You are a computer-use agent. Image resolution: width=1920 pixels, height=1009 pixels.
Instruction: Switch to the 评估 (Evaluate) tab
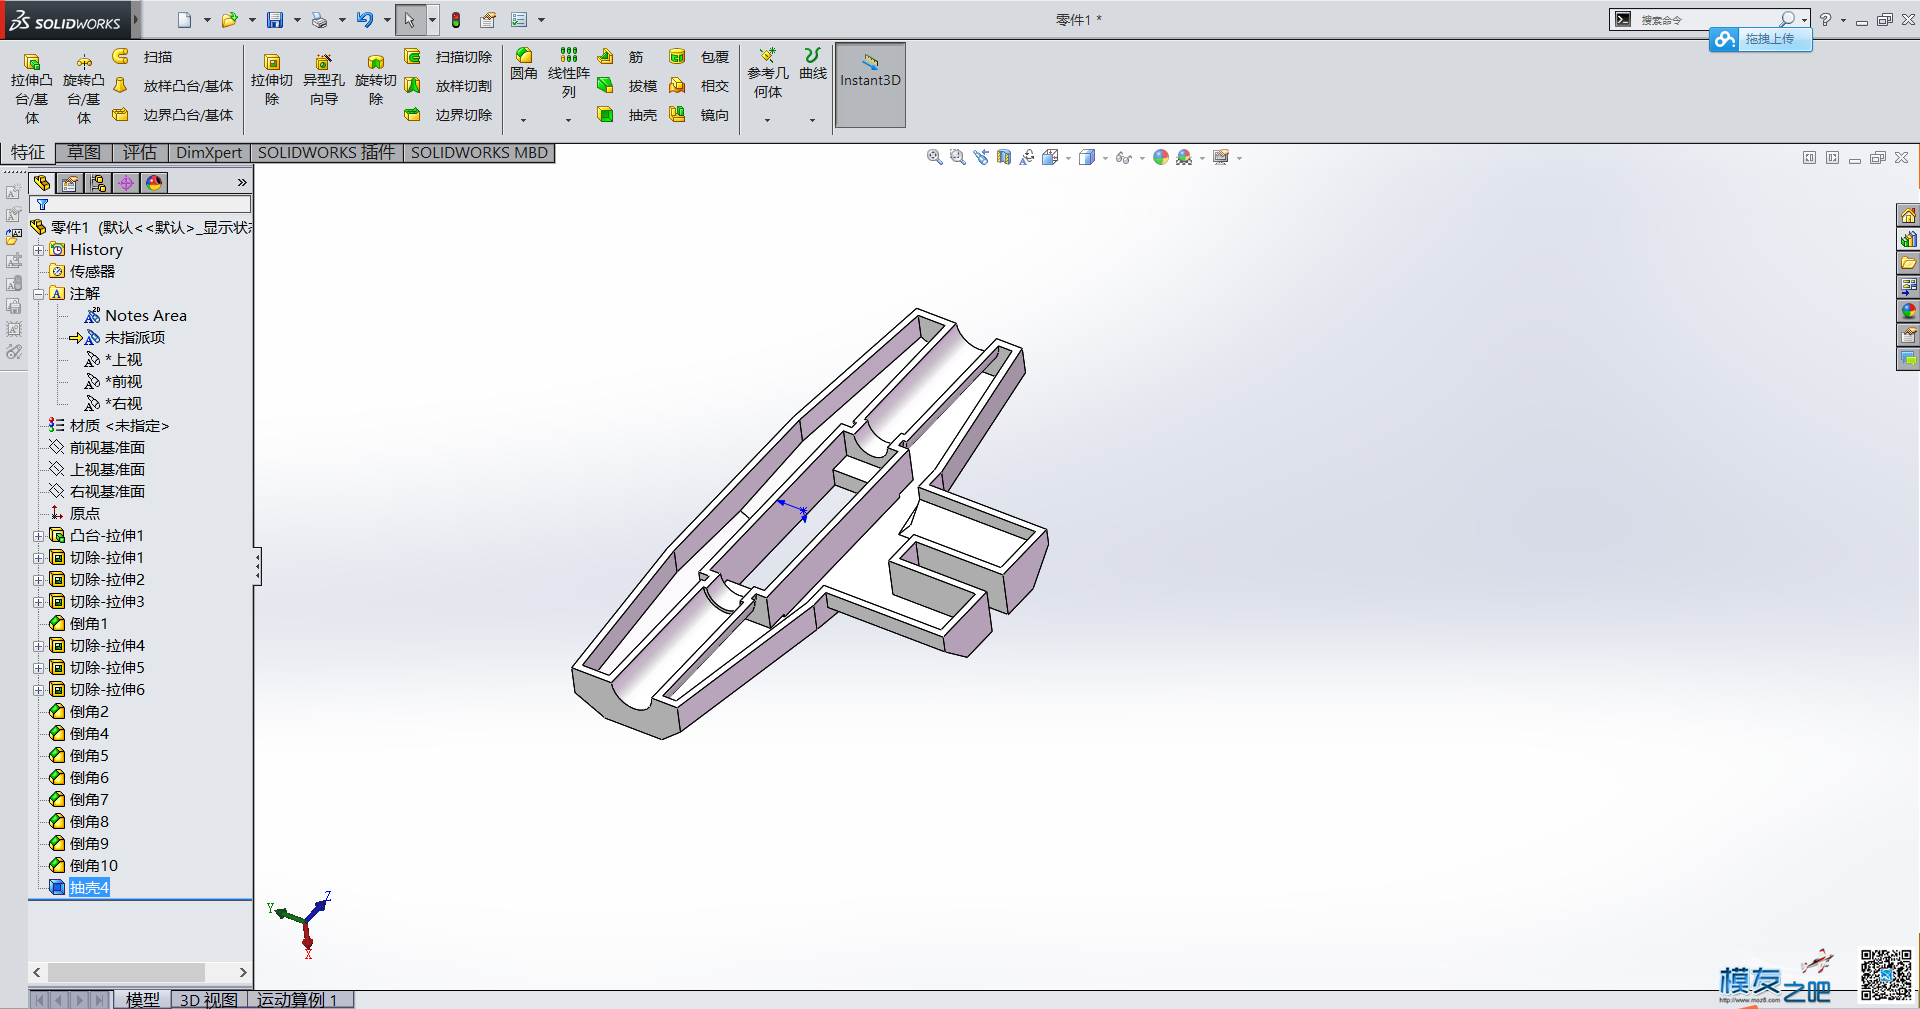click(x=140, y=152)
